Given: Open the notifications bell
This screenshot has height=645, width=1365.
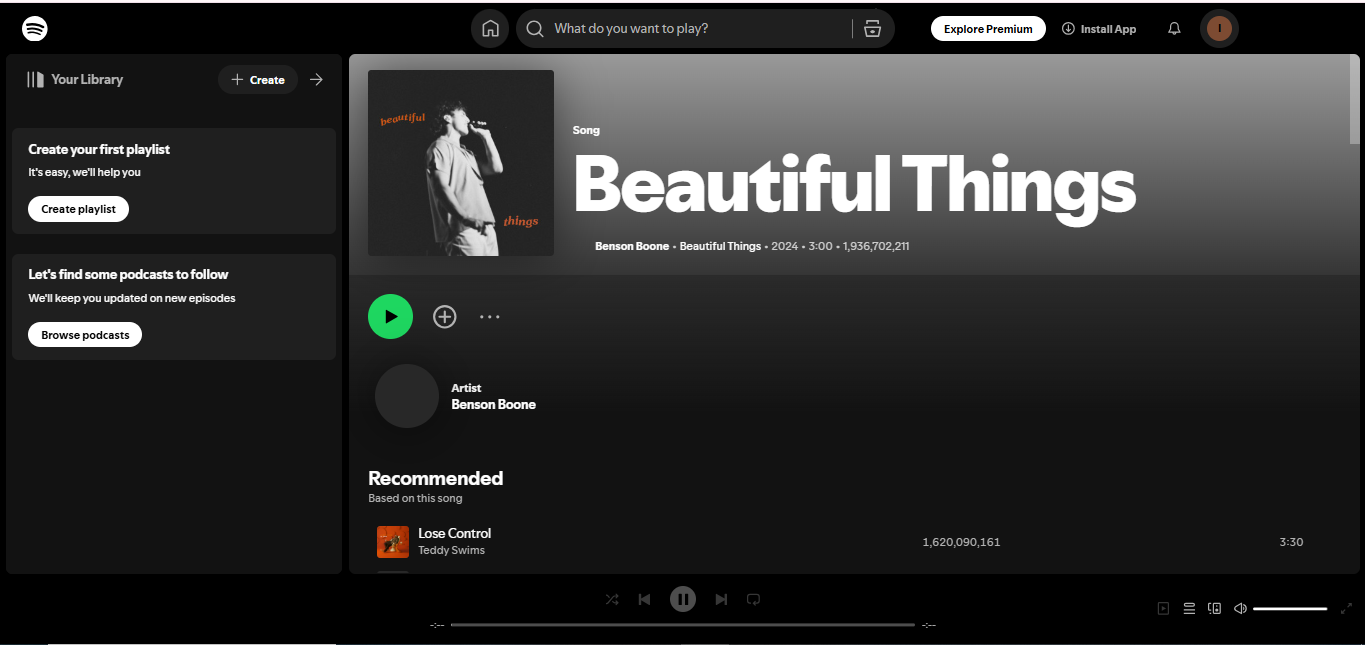Looking at the screenshot, I should [1174, 28].
